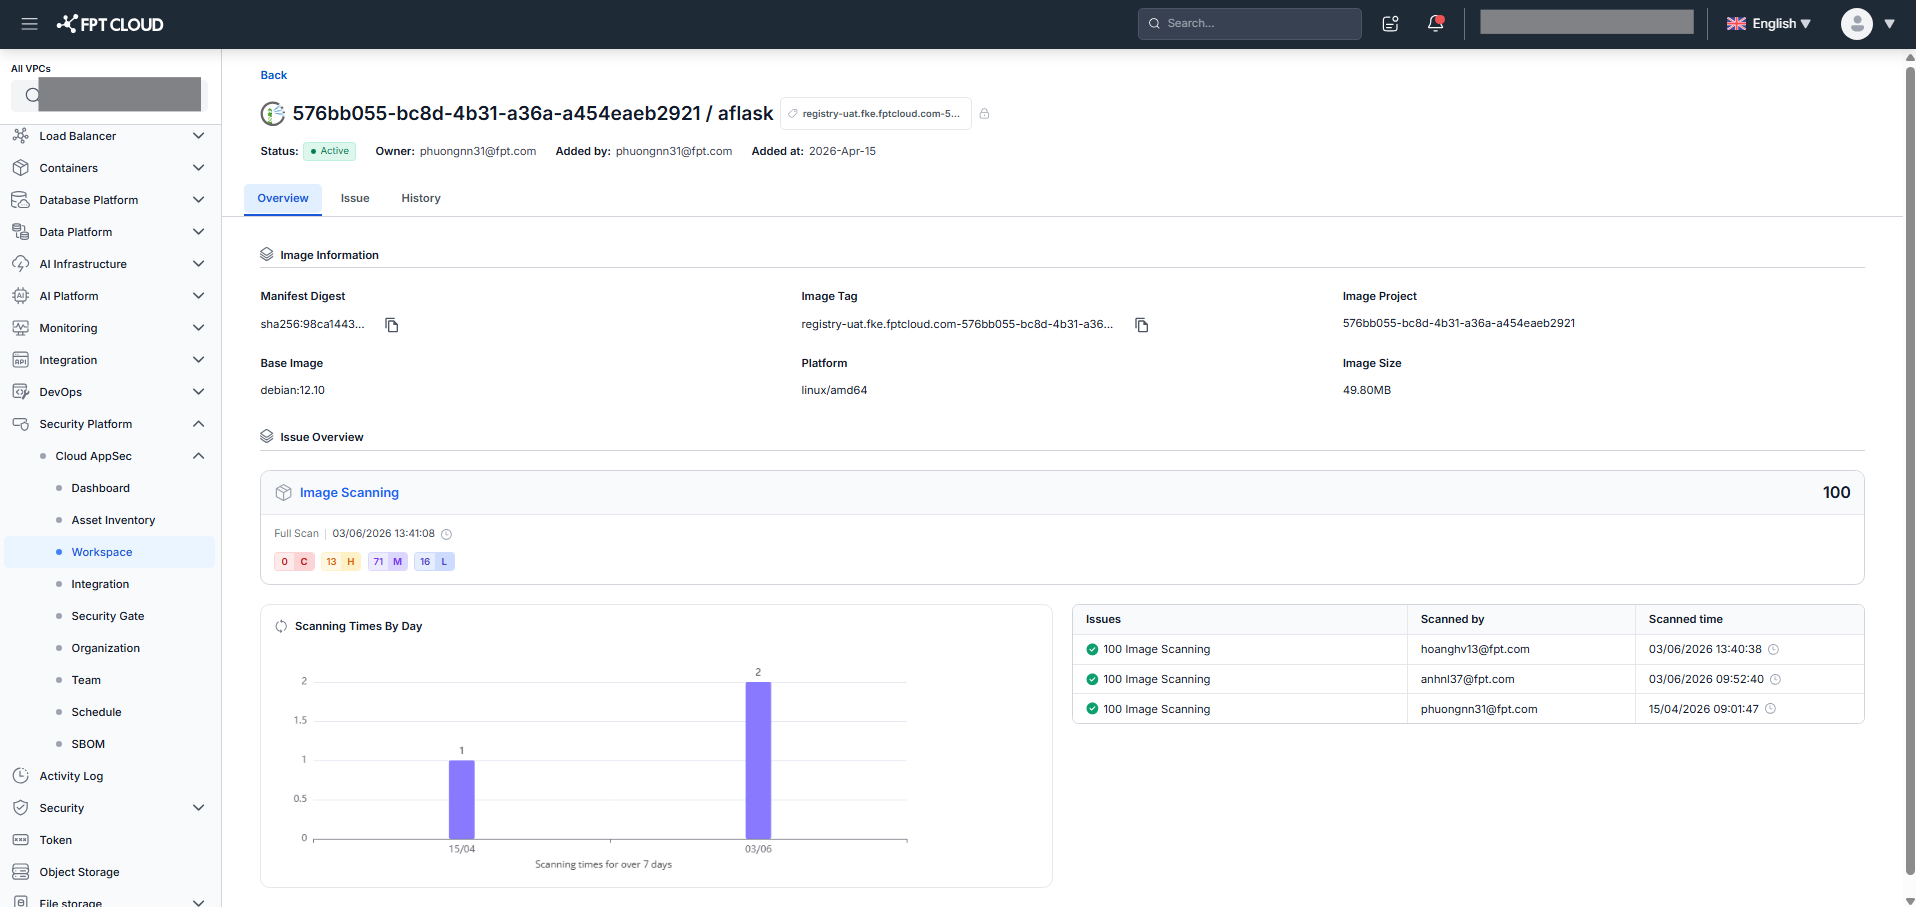Viewport: 1916px width, 907px height.
Task: Expand the Security menu chevron
Action: click(x=198, y=808)
